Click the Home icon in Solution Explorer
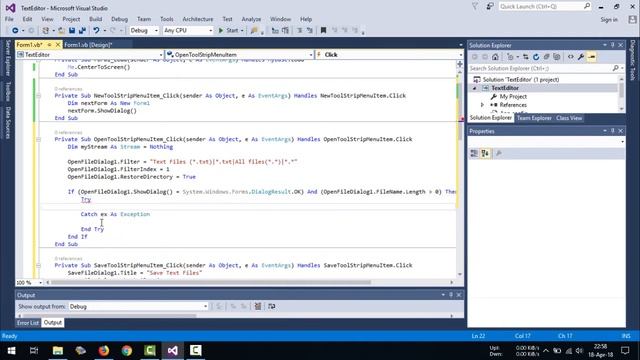Screen dimensions: 640x360 495,57
